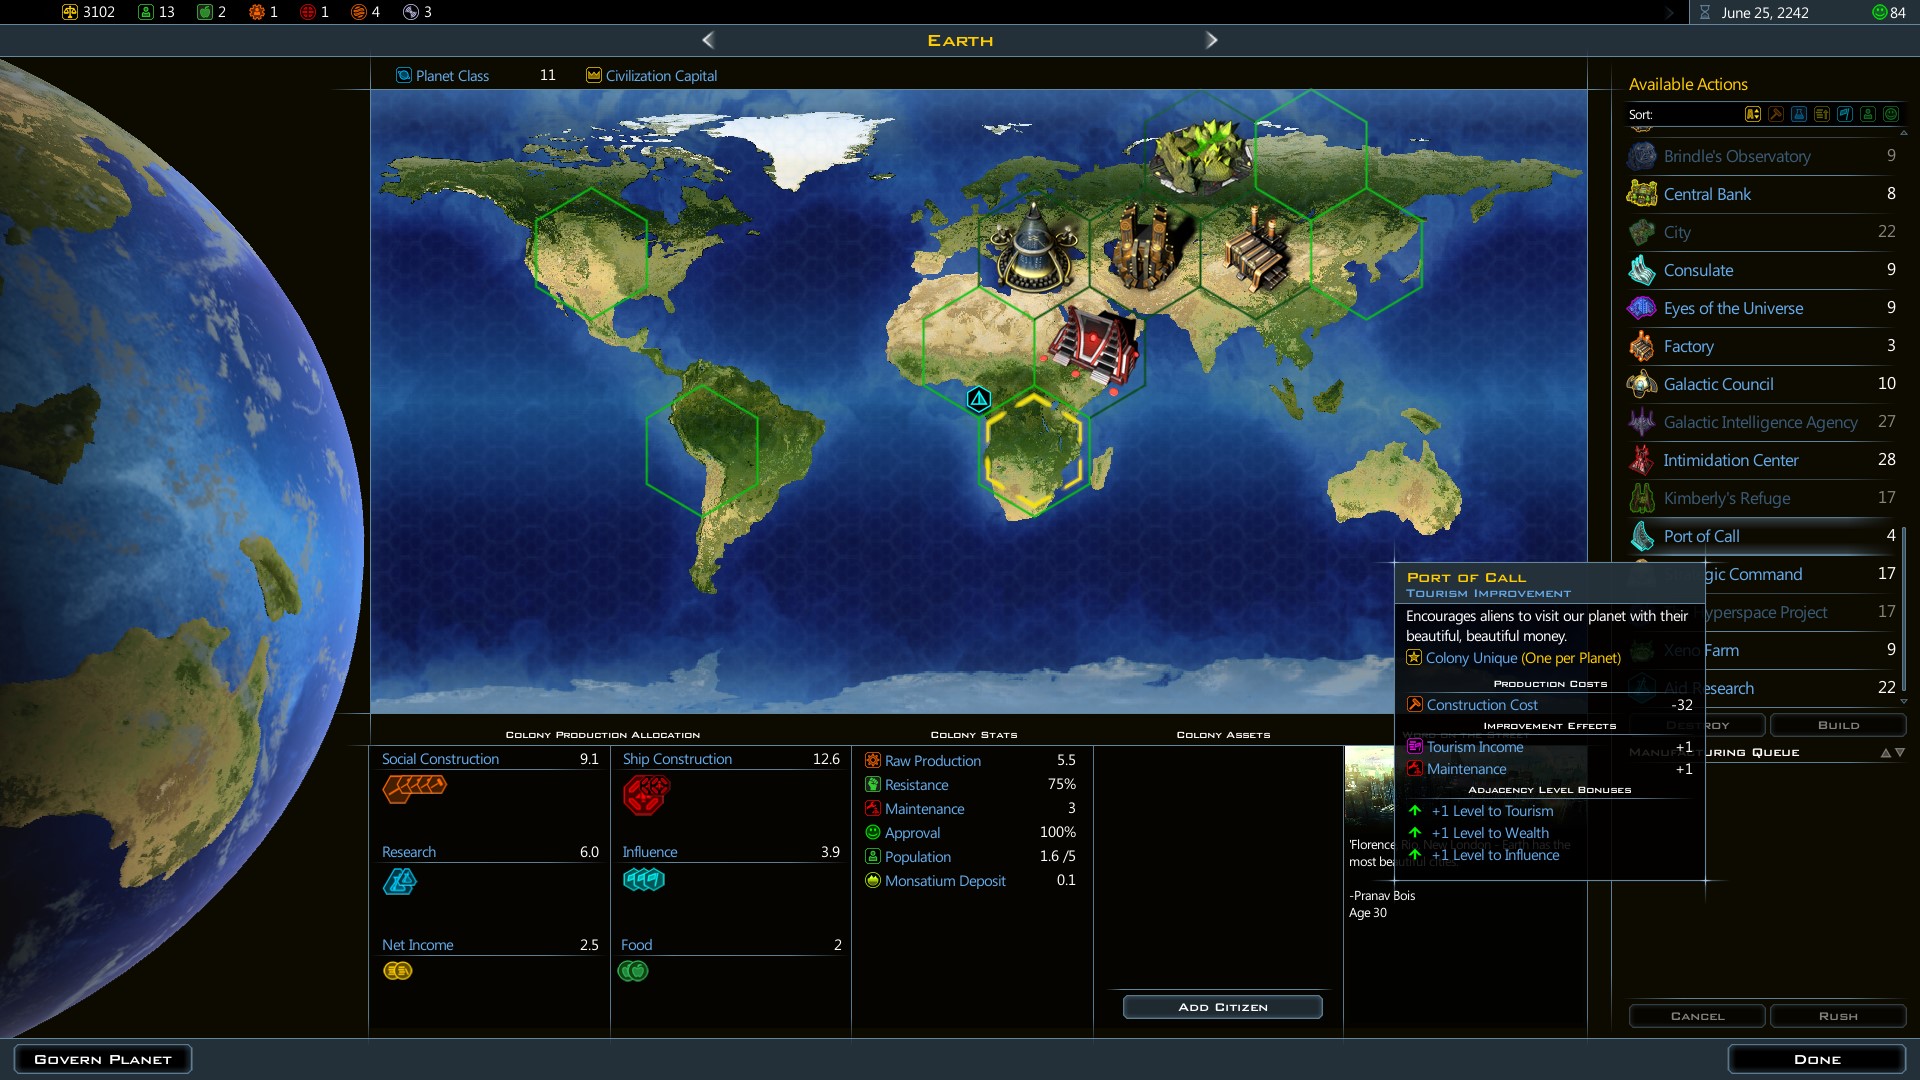Screen dimensions: 1920x1080
Task: Go to previous planet with left arrow
Action: (x=708, y=40)
